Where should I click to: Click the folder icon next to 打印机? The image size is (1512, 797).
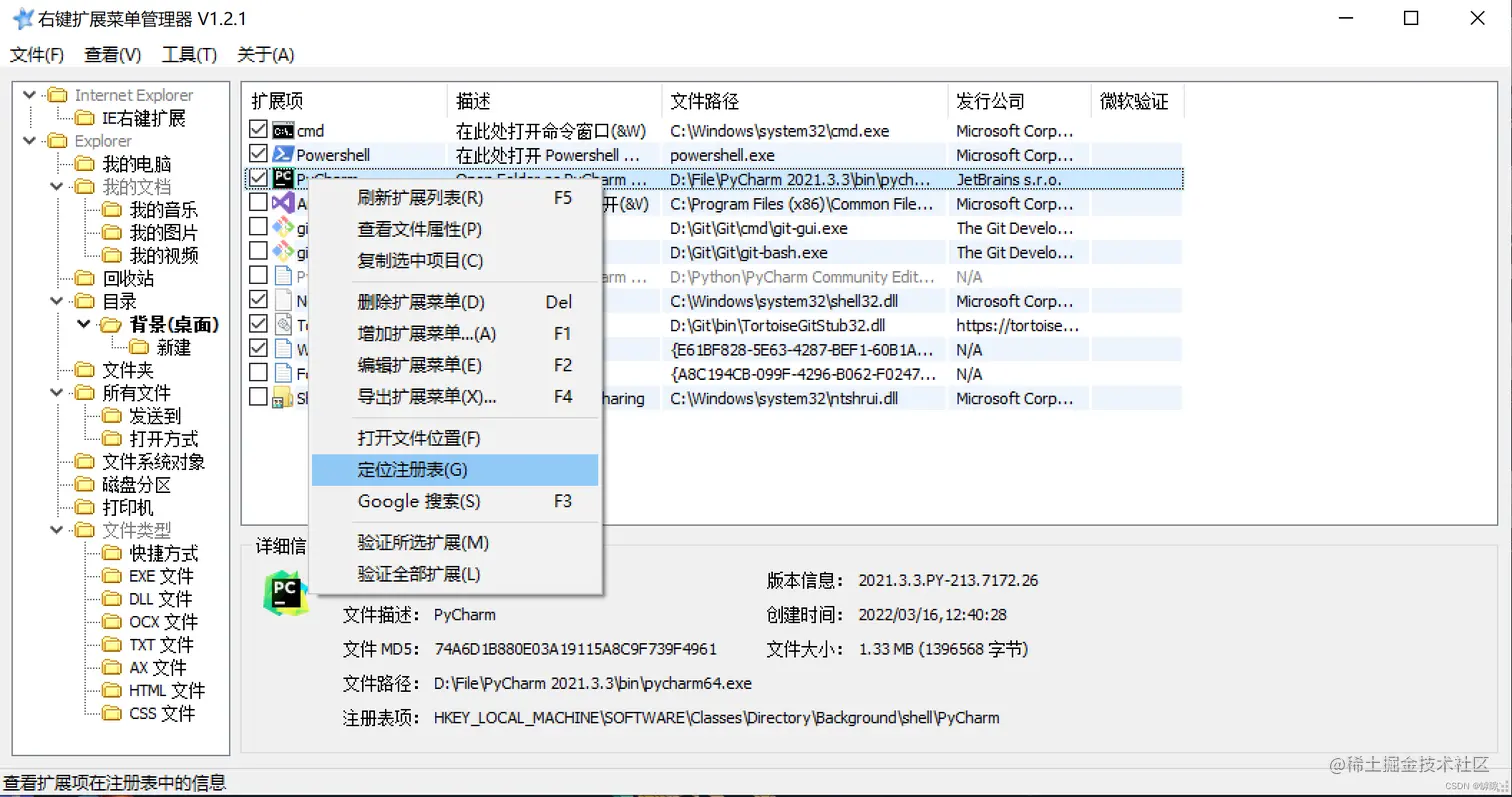point(85,508)
